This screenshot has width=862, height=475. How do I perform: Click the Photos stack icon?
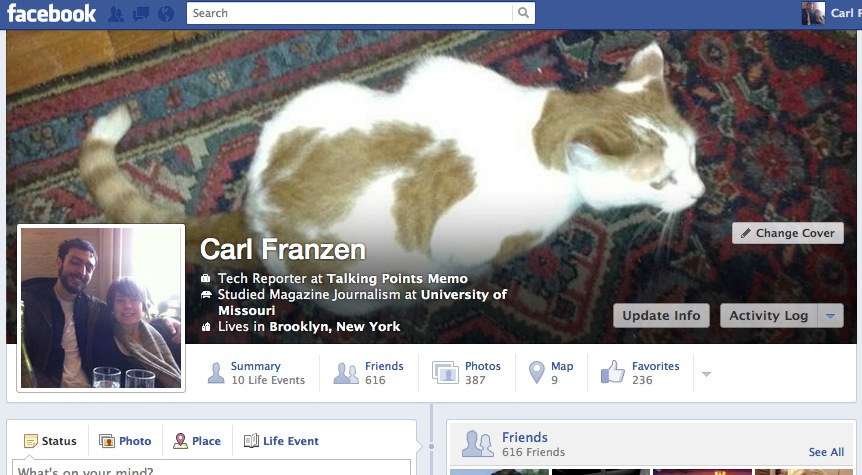tap(445, 372)
